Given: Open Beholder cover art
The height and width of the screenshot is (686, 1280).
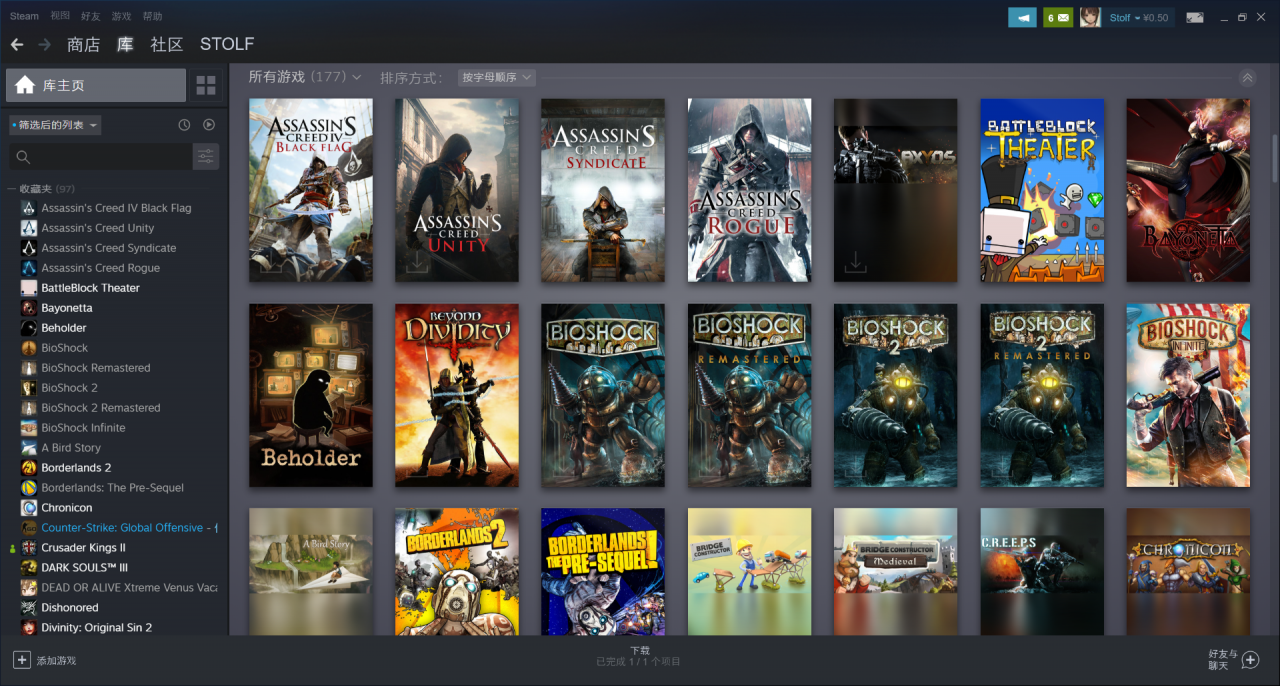Looking at the screenshot, I should tap(311, 395).
